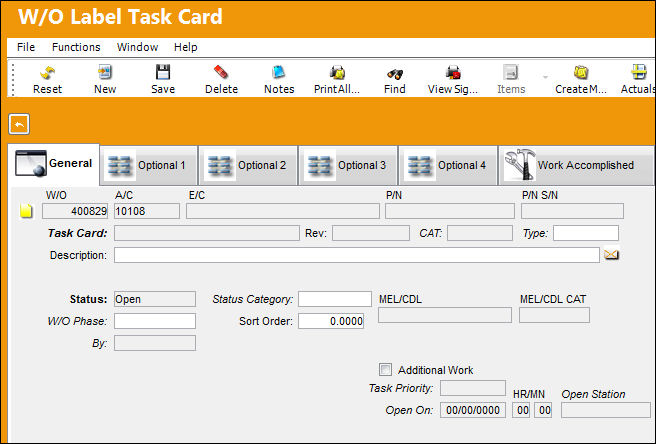Viewport: 656px width, 444px height.
Task: Click the toolbar drag handle dots
Action: [13, 80]
